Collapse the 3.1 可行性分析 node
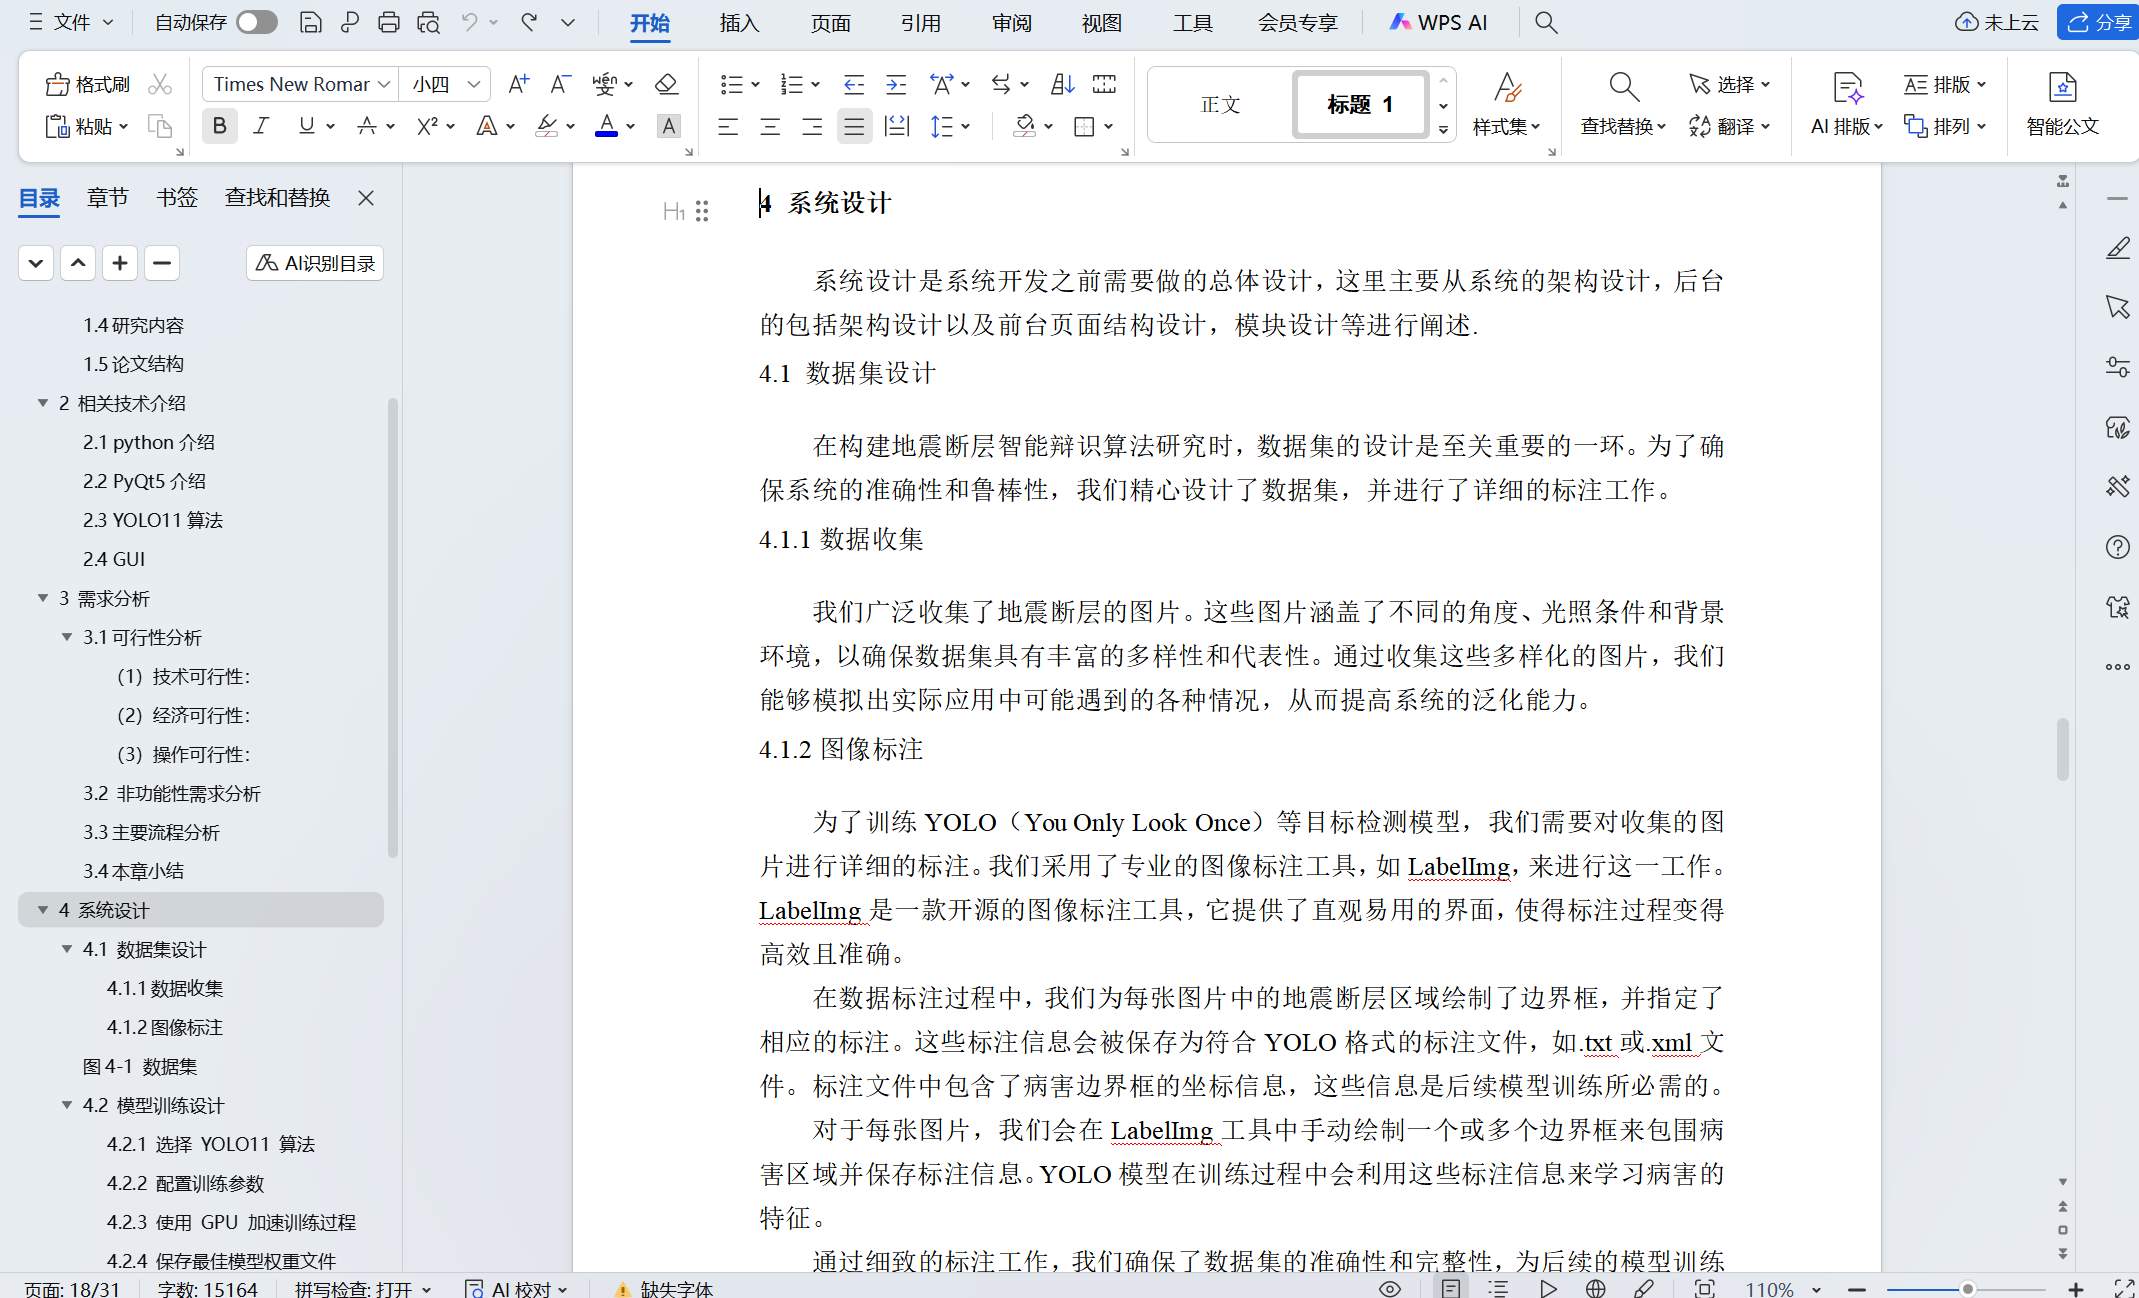This screenshot has width=2139, height=1298. 67,636
